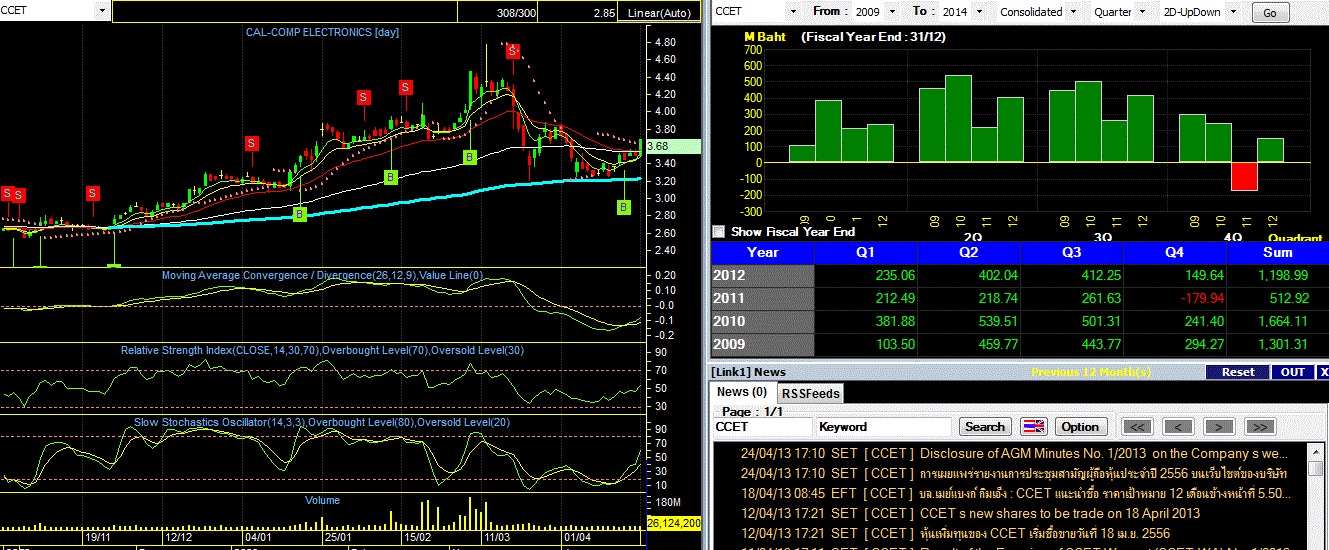
Task: Click the news Search button
Action: coord(985,427)
